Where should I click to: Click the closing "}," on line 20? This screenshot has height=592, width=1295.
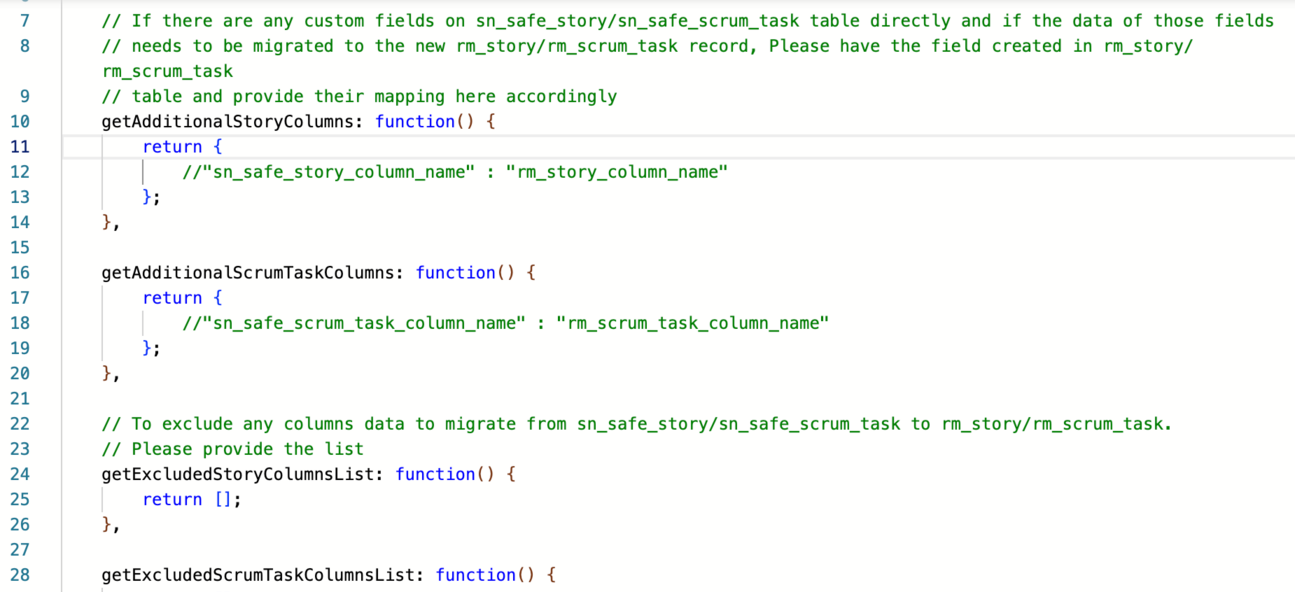(111, 373)
